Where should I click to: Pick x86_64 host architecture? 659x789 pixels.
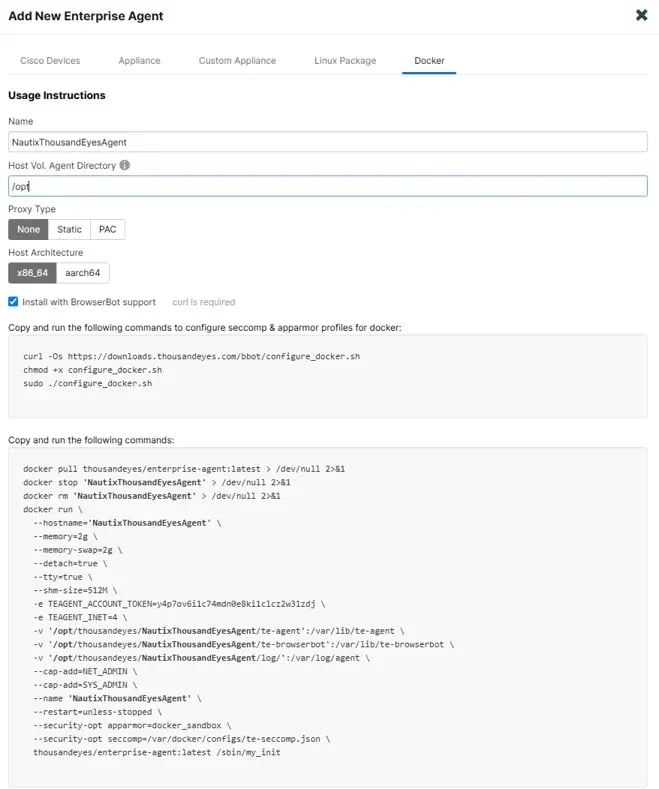[x=32, y=273]
